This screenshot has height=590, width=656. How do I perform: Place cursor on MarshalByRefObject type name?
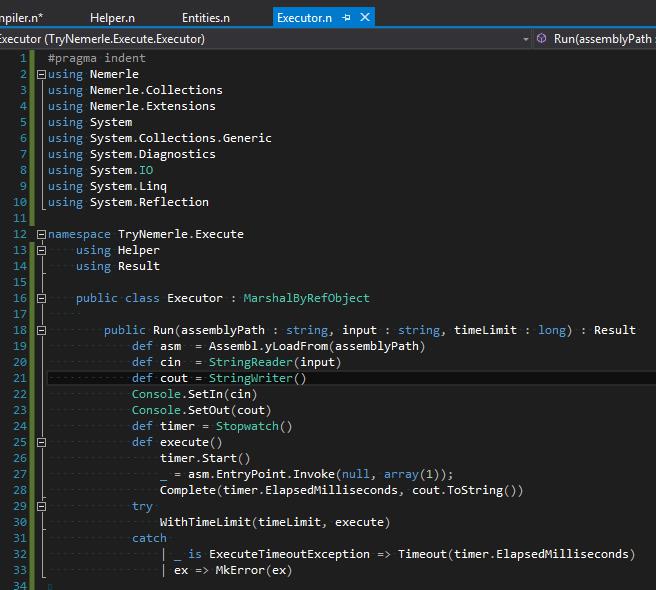(306, 298)
